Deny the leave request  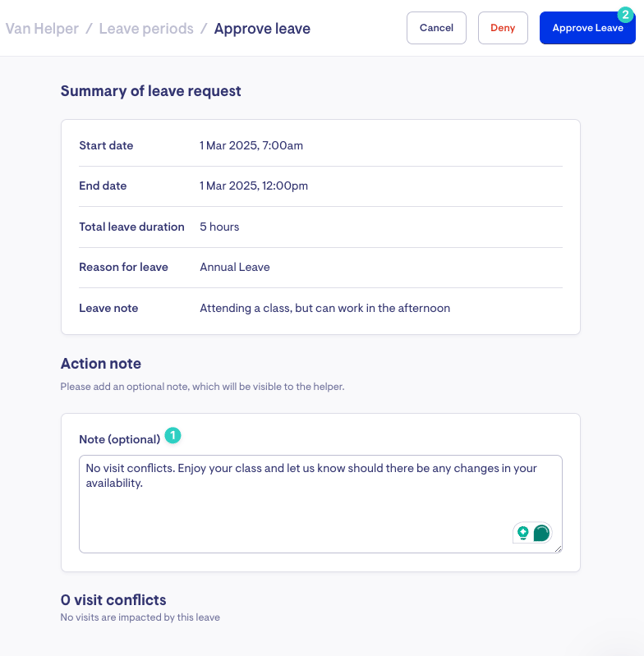coord(503,28)
